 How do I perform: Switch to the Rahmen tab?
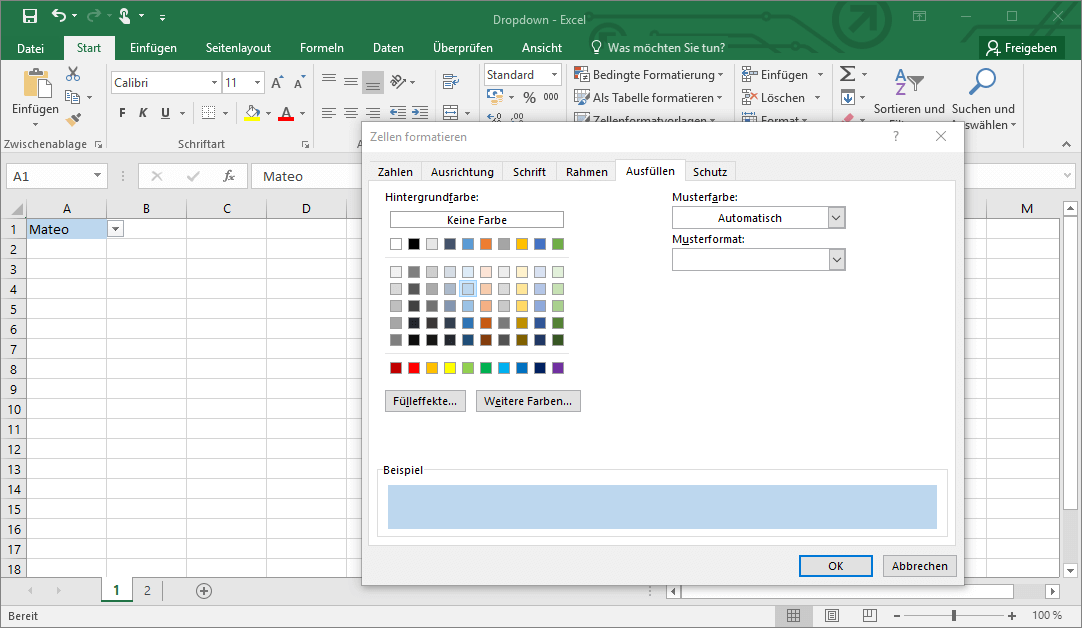point(586,172)
